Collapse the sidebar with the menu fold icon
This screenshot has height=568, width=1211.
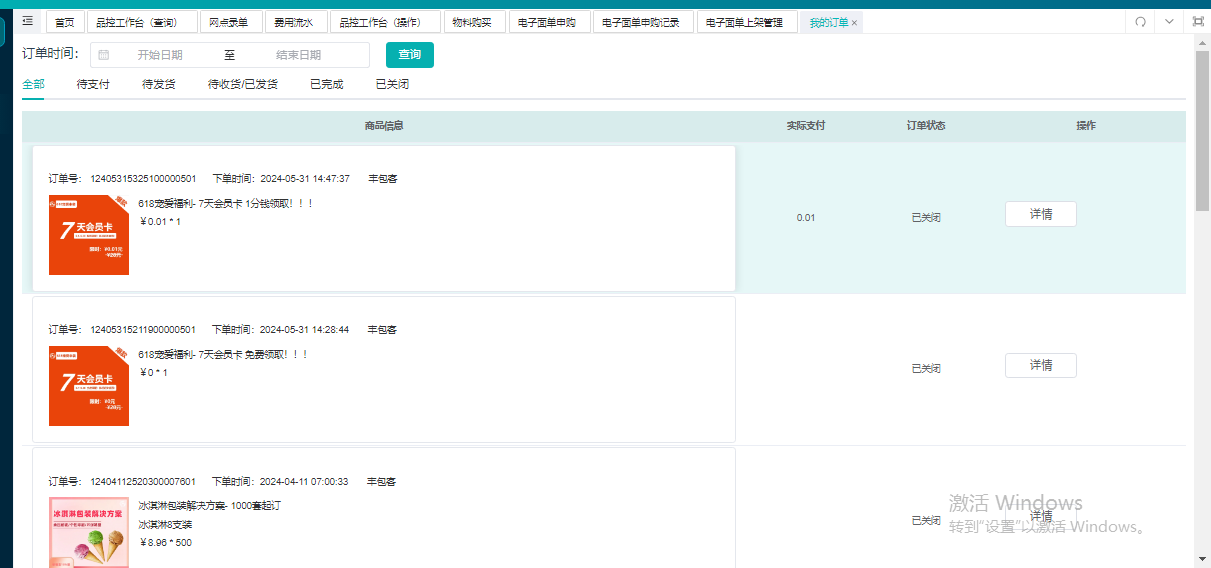click(x=27, y=21)
